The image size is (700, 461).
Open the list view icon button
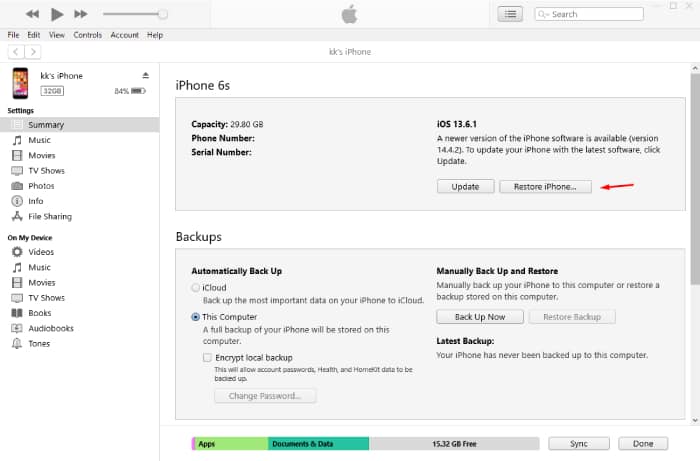tap(510, 14)
